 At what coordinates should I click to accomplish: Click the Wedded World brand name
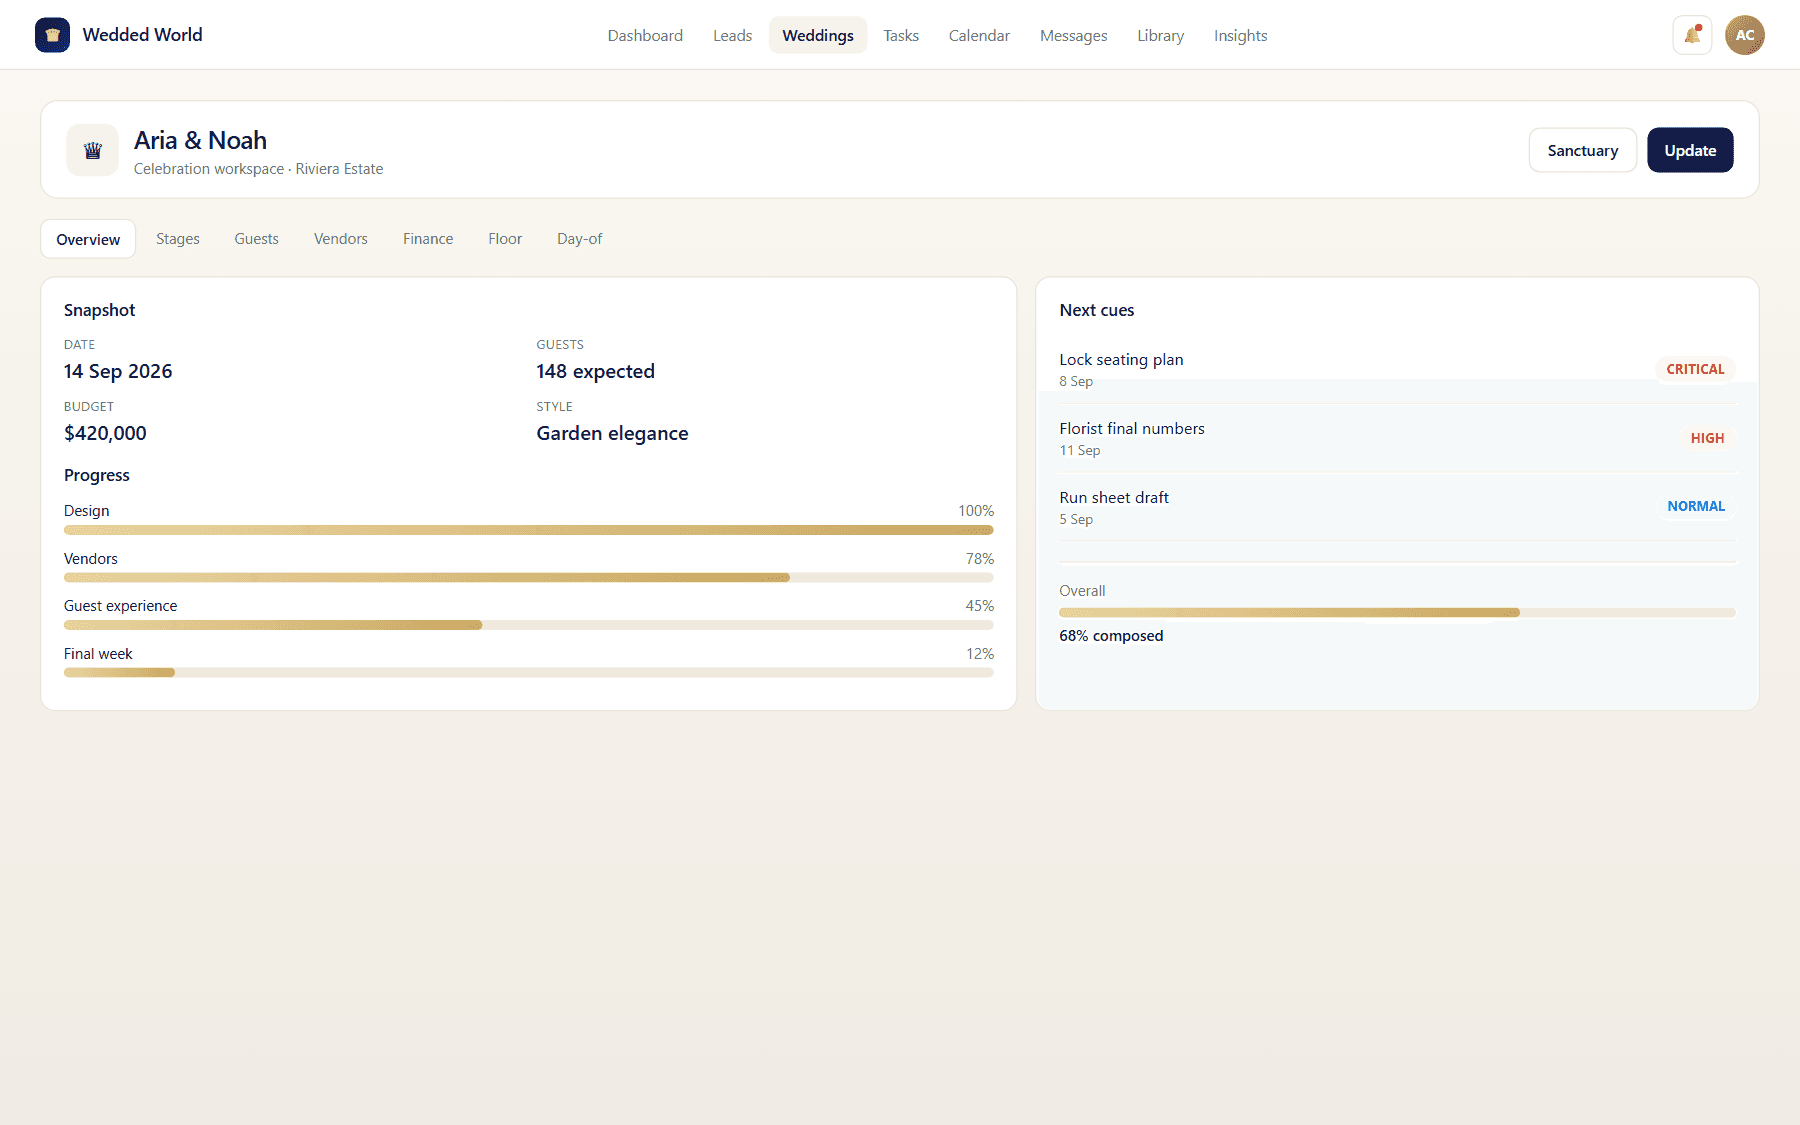(142, 35)
